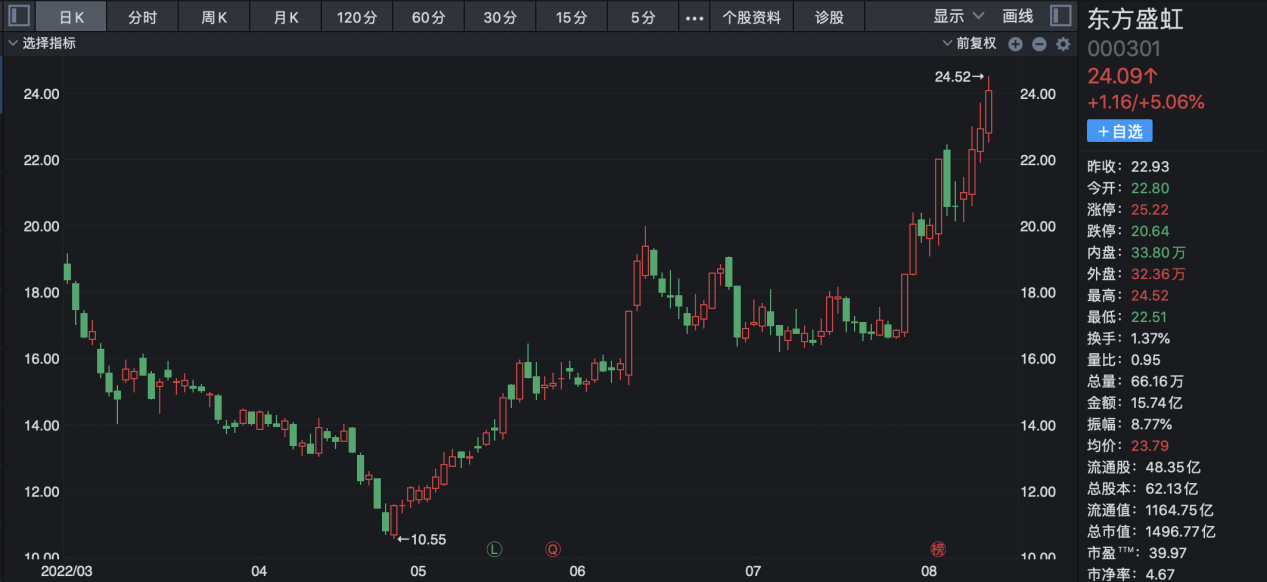Click the 均价 value 23.79
This screenshot has width=1267, height=582.
tap(1150, 446)
